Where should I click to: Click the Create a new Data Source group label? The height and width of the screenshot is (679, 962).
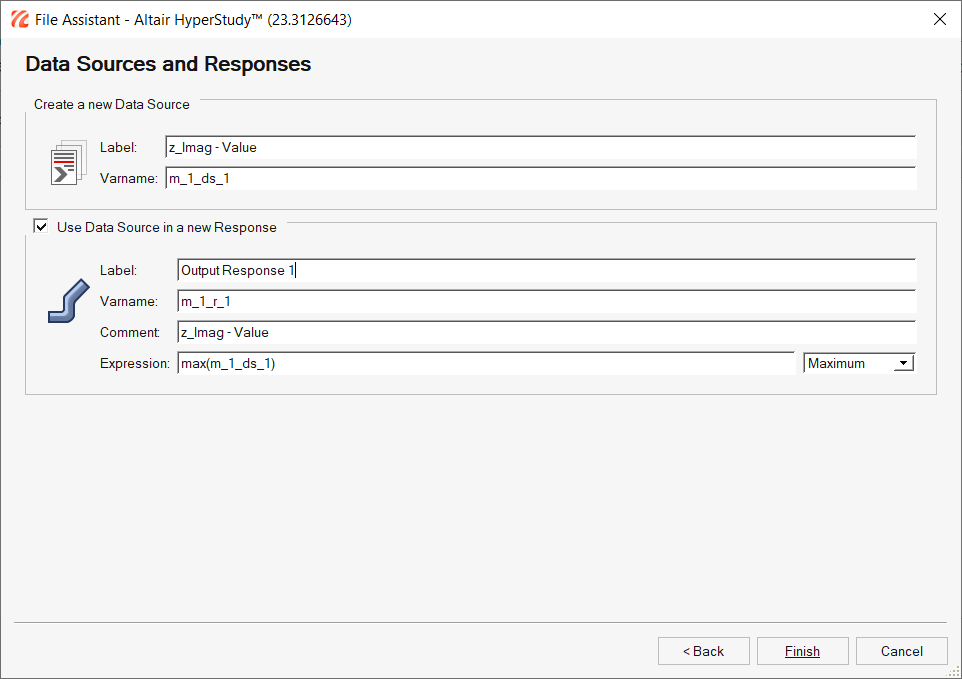point(112,104)
